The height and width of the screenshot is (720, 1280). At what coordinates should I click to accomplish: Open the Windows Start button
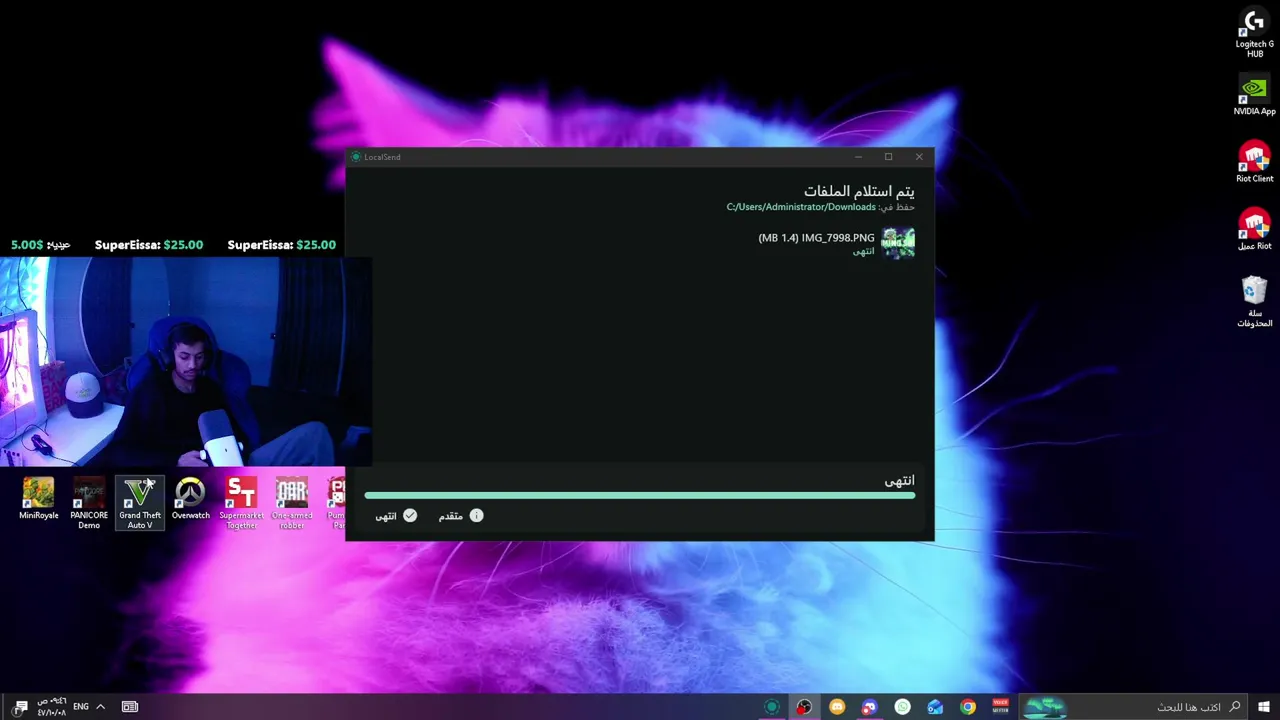tap(1264, 707)
